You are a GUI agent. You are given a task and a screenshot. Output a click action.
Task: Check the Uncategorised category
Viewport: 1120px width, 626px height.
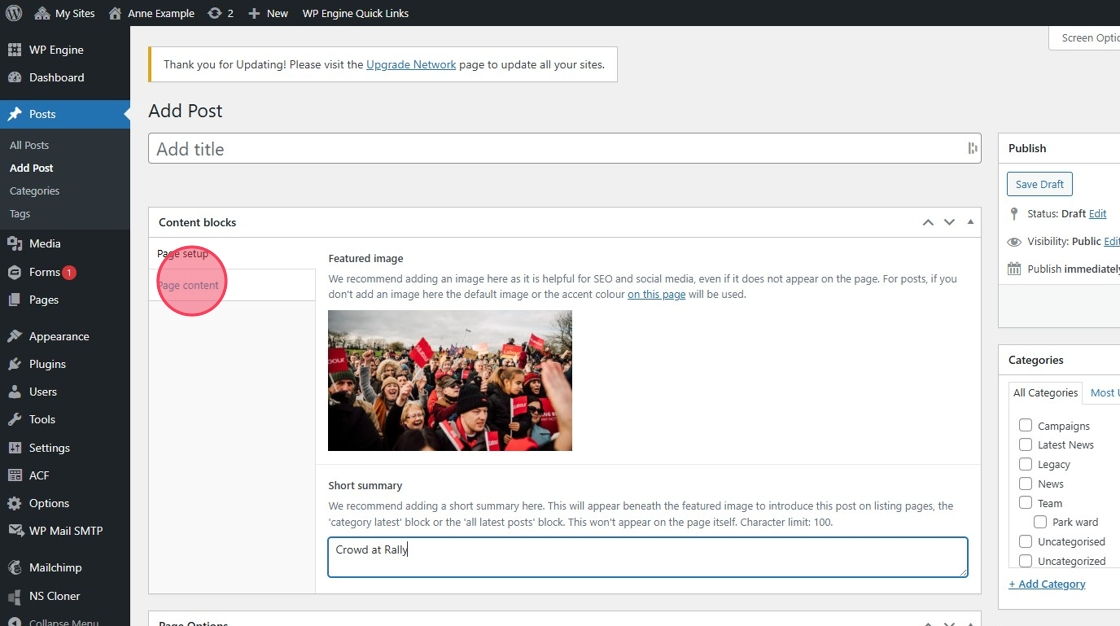coord(1025,541)
